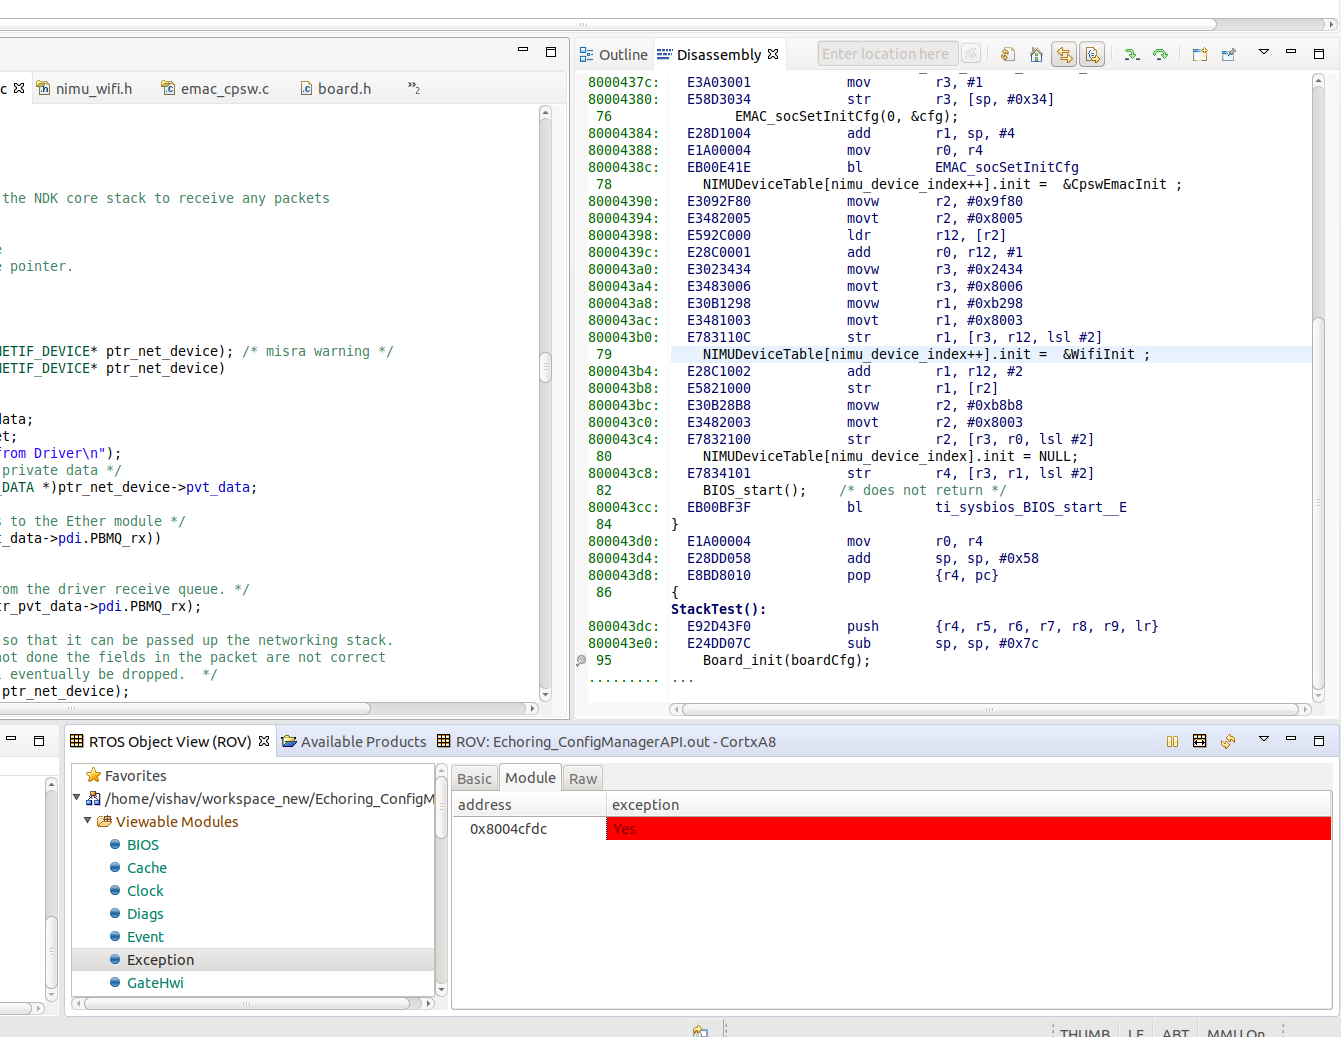Show hidden editor tabs list

coord(413,89)
